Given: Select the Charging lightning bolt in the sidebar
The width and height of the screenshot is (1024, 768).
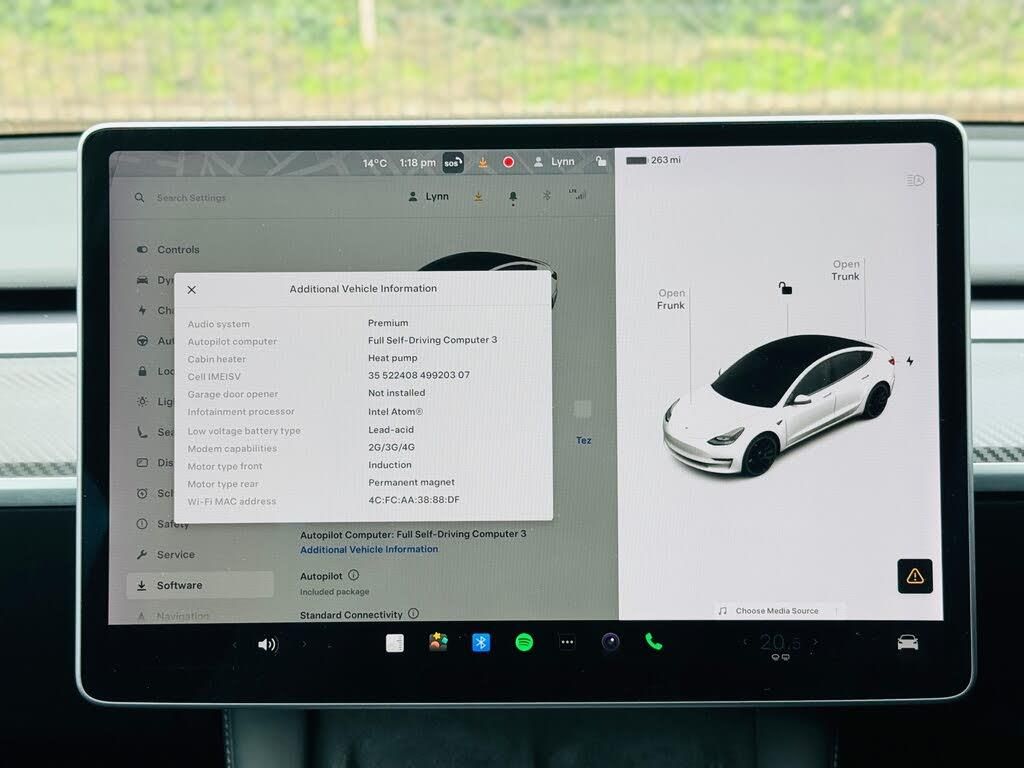Looking at the screenshot, I should (142, 310).
